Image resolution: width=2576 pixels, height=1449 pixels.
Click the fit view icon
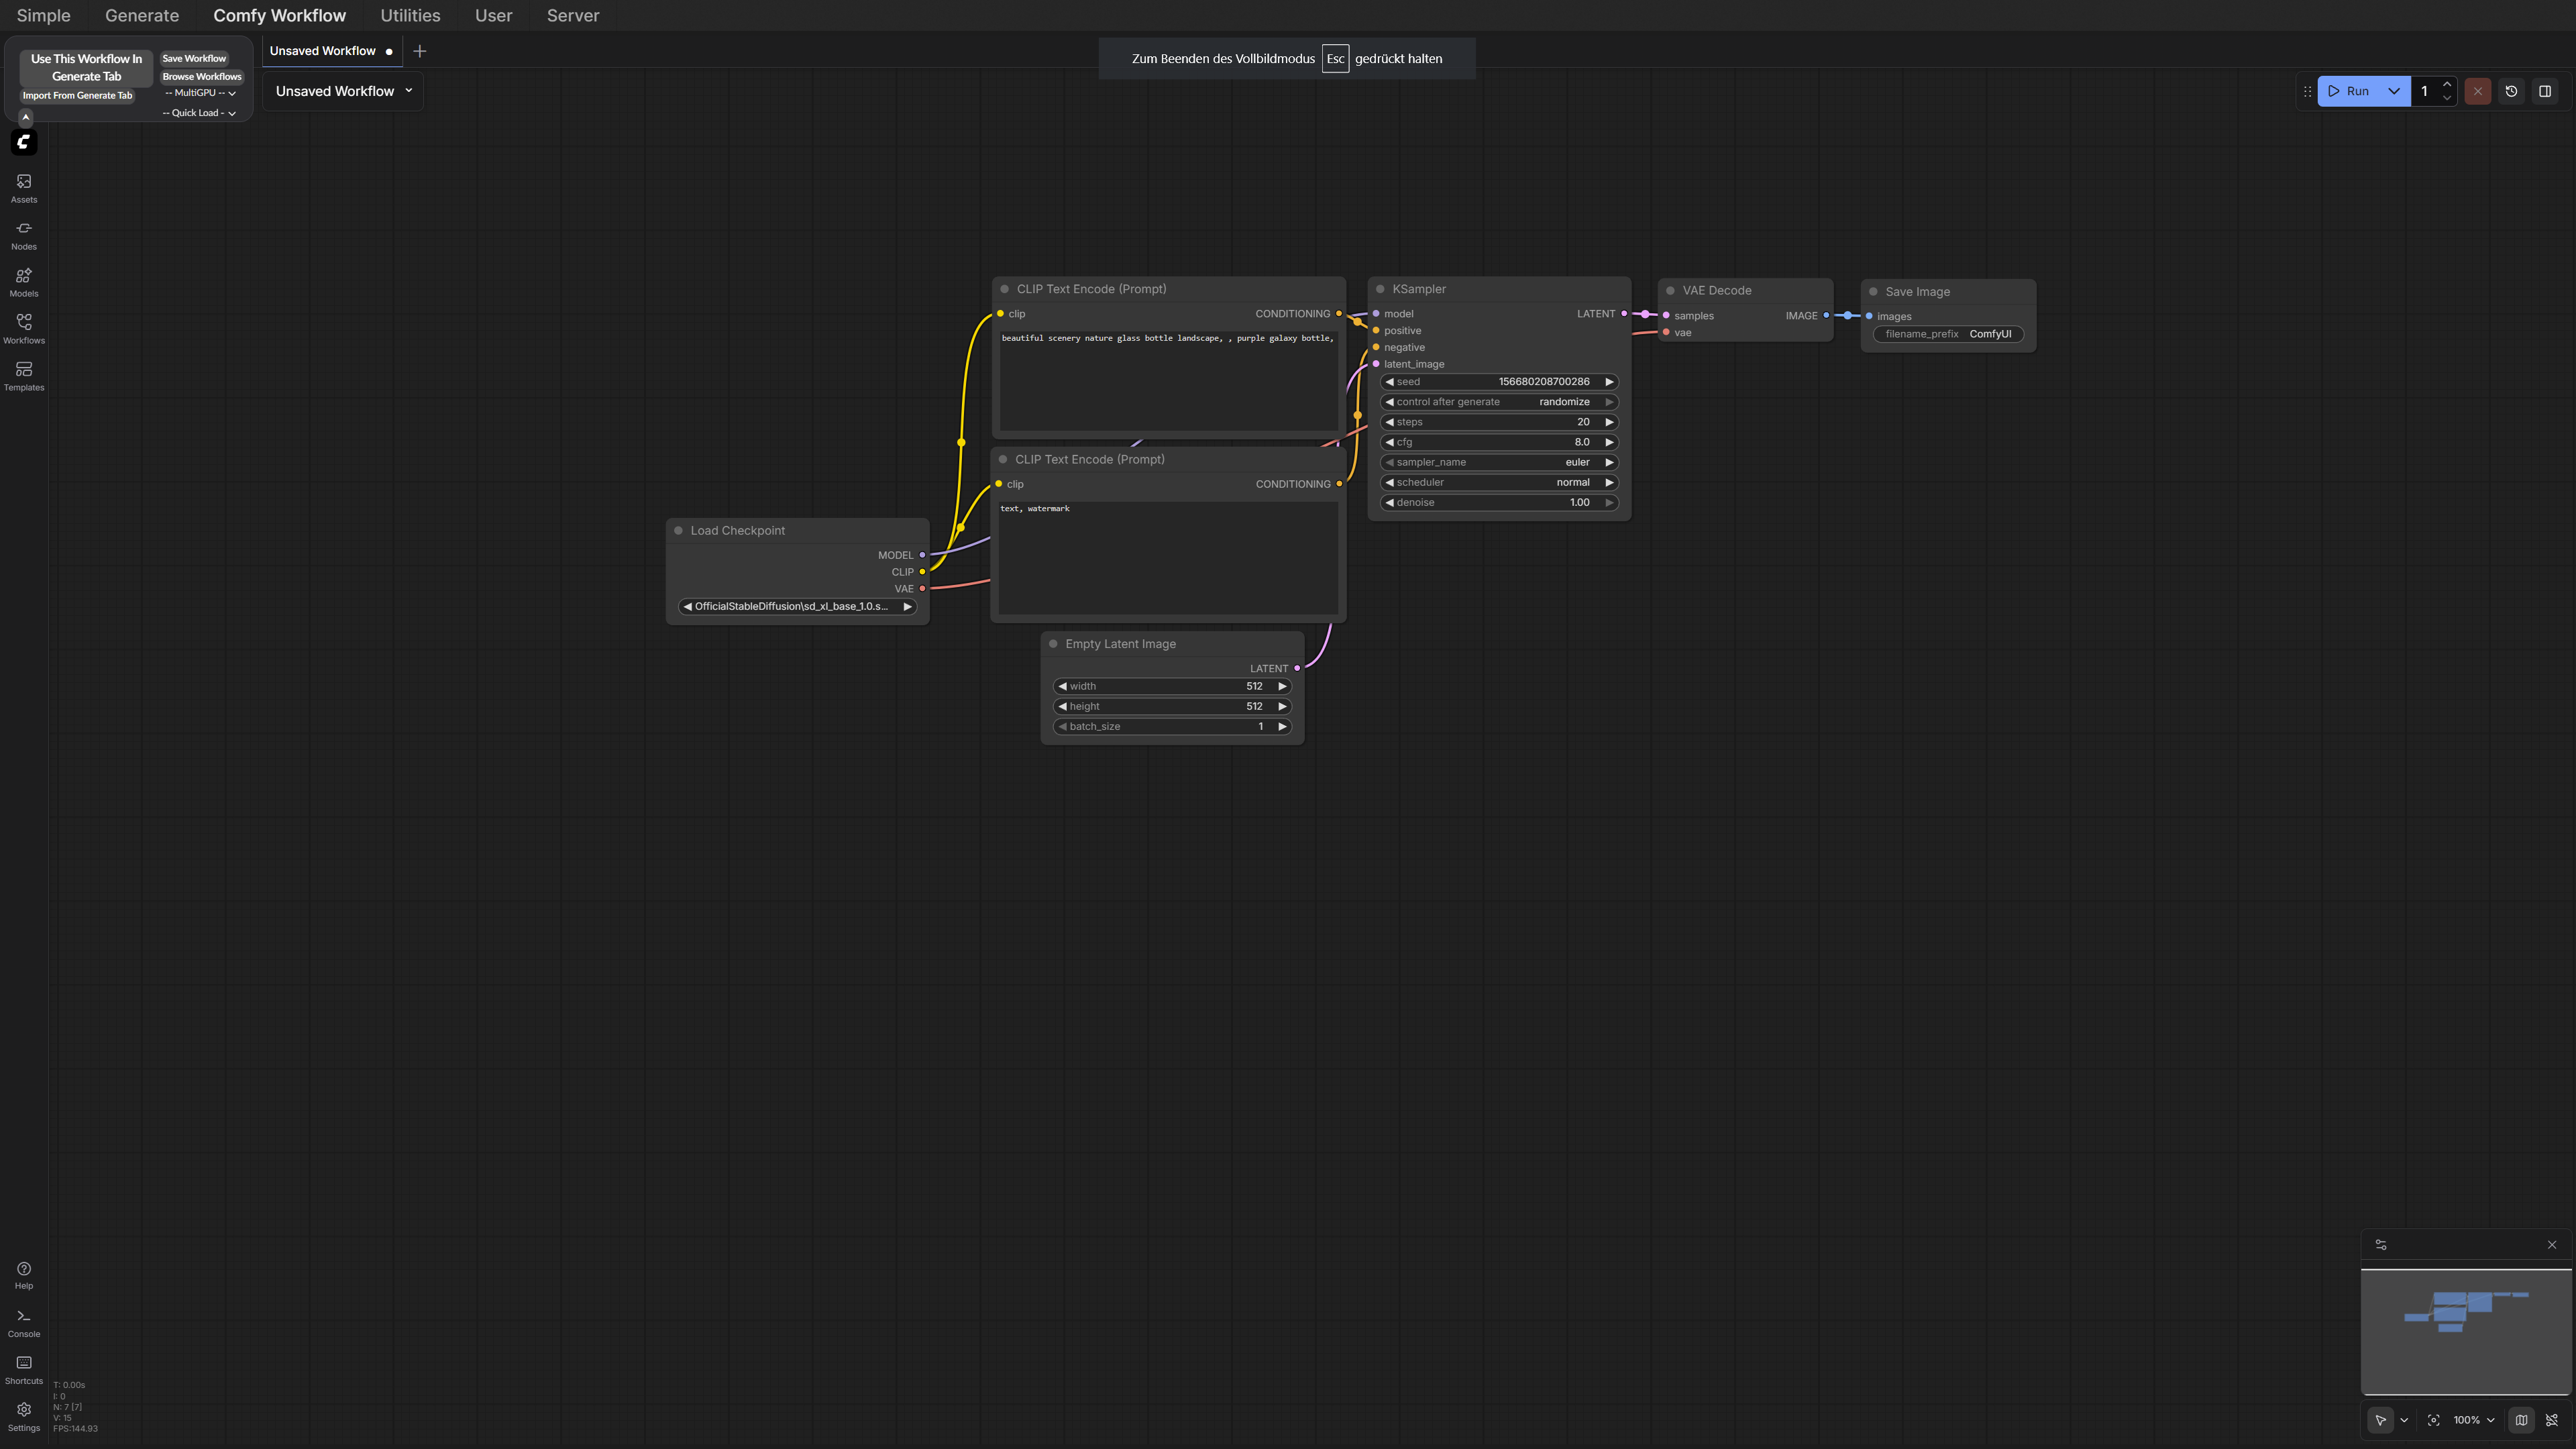point(2433,1420)
